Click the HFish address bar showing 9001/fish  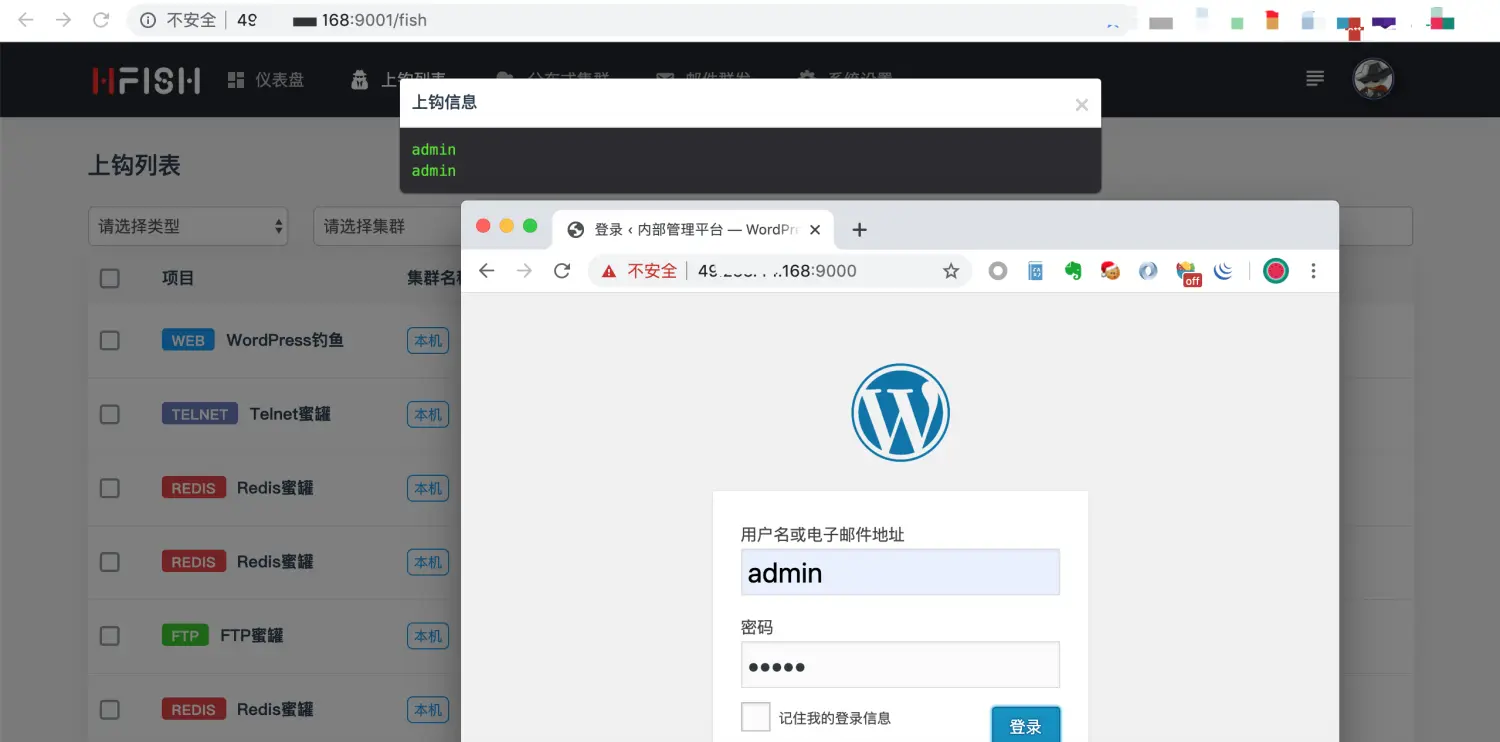(630, 20)
